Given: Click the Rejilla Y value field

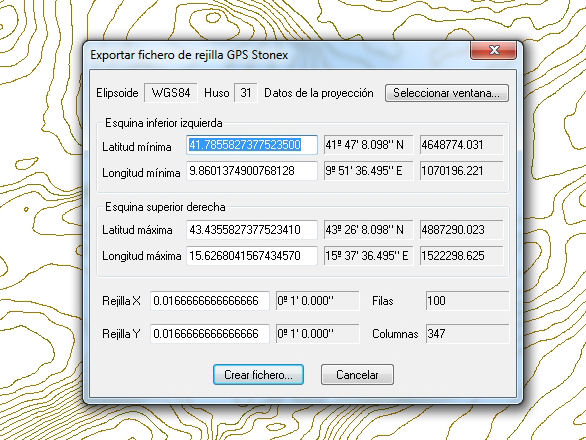Looking at the screenshot, I should point(210,334).
